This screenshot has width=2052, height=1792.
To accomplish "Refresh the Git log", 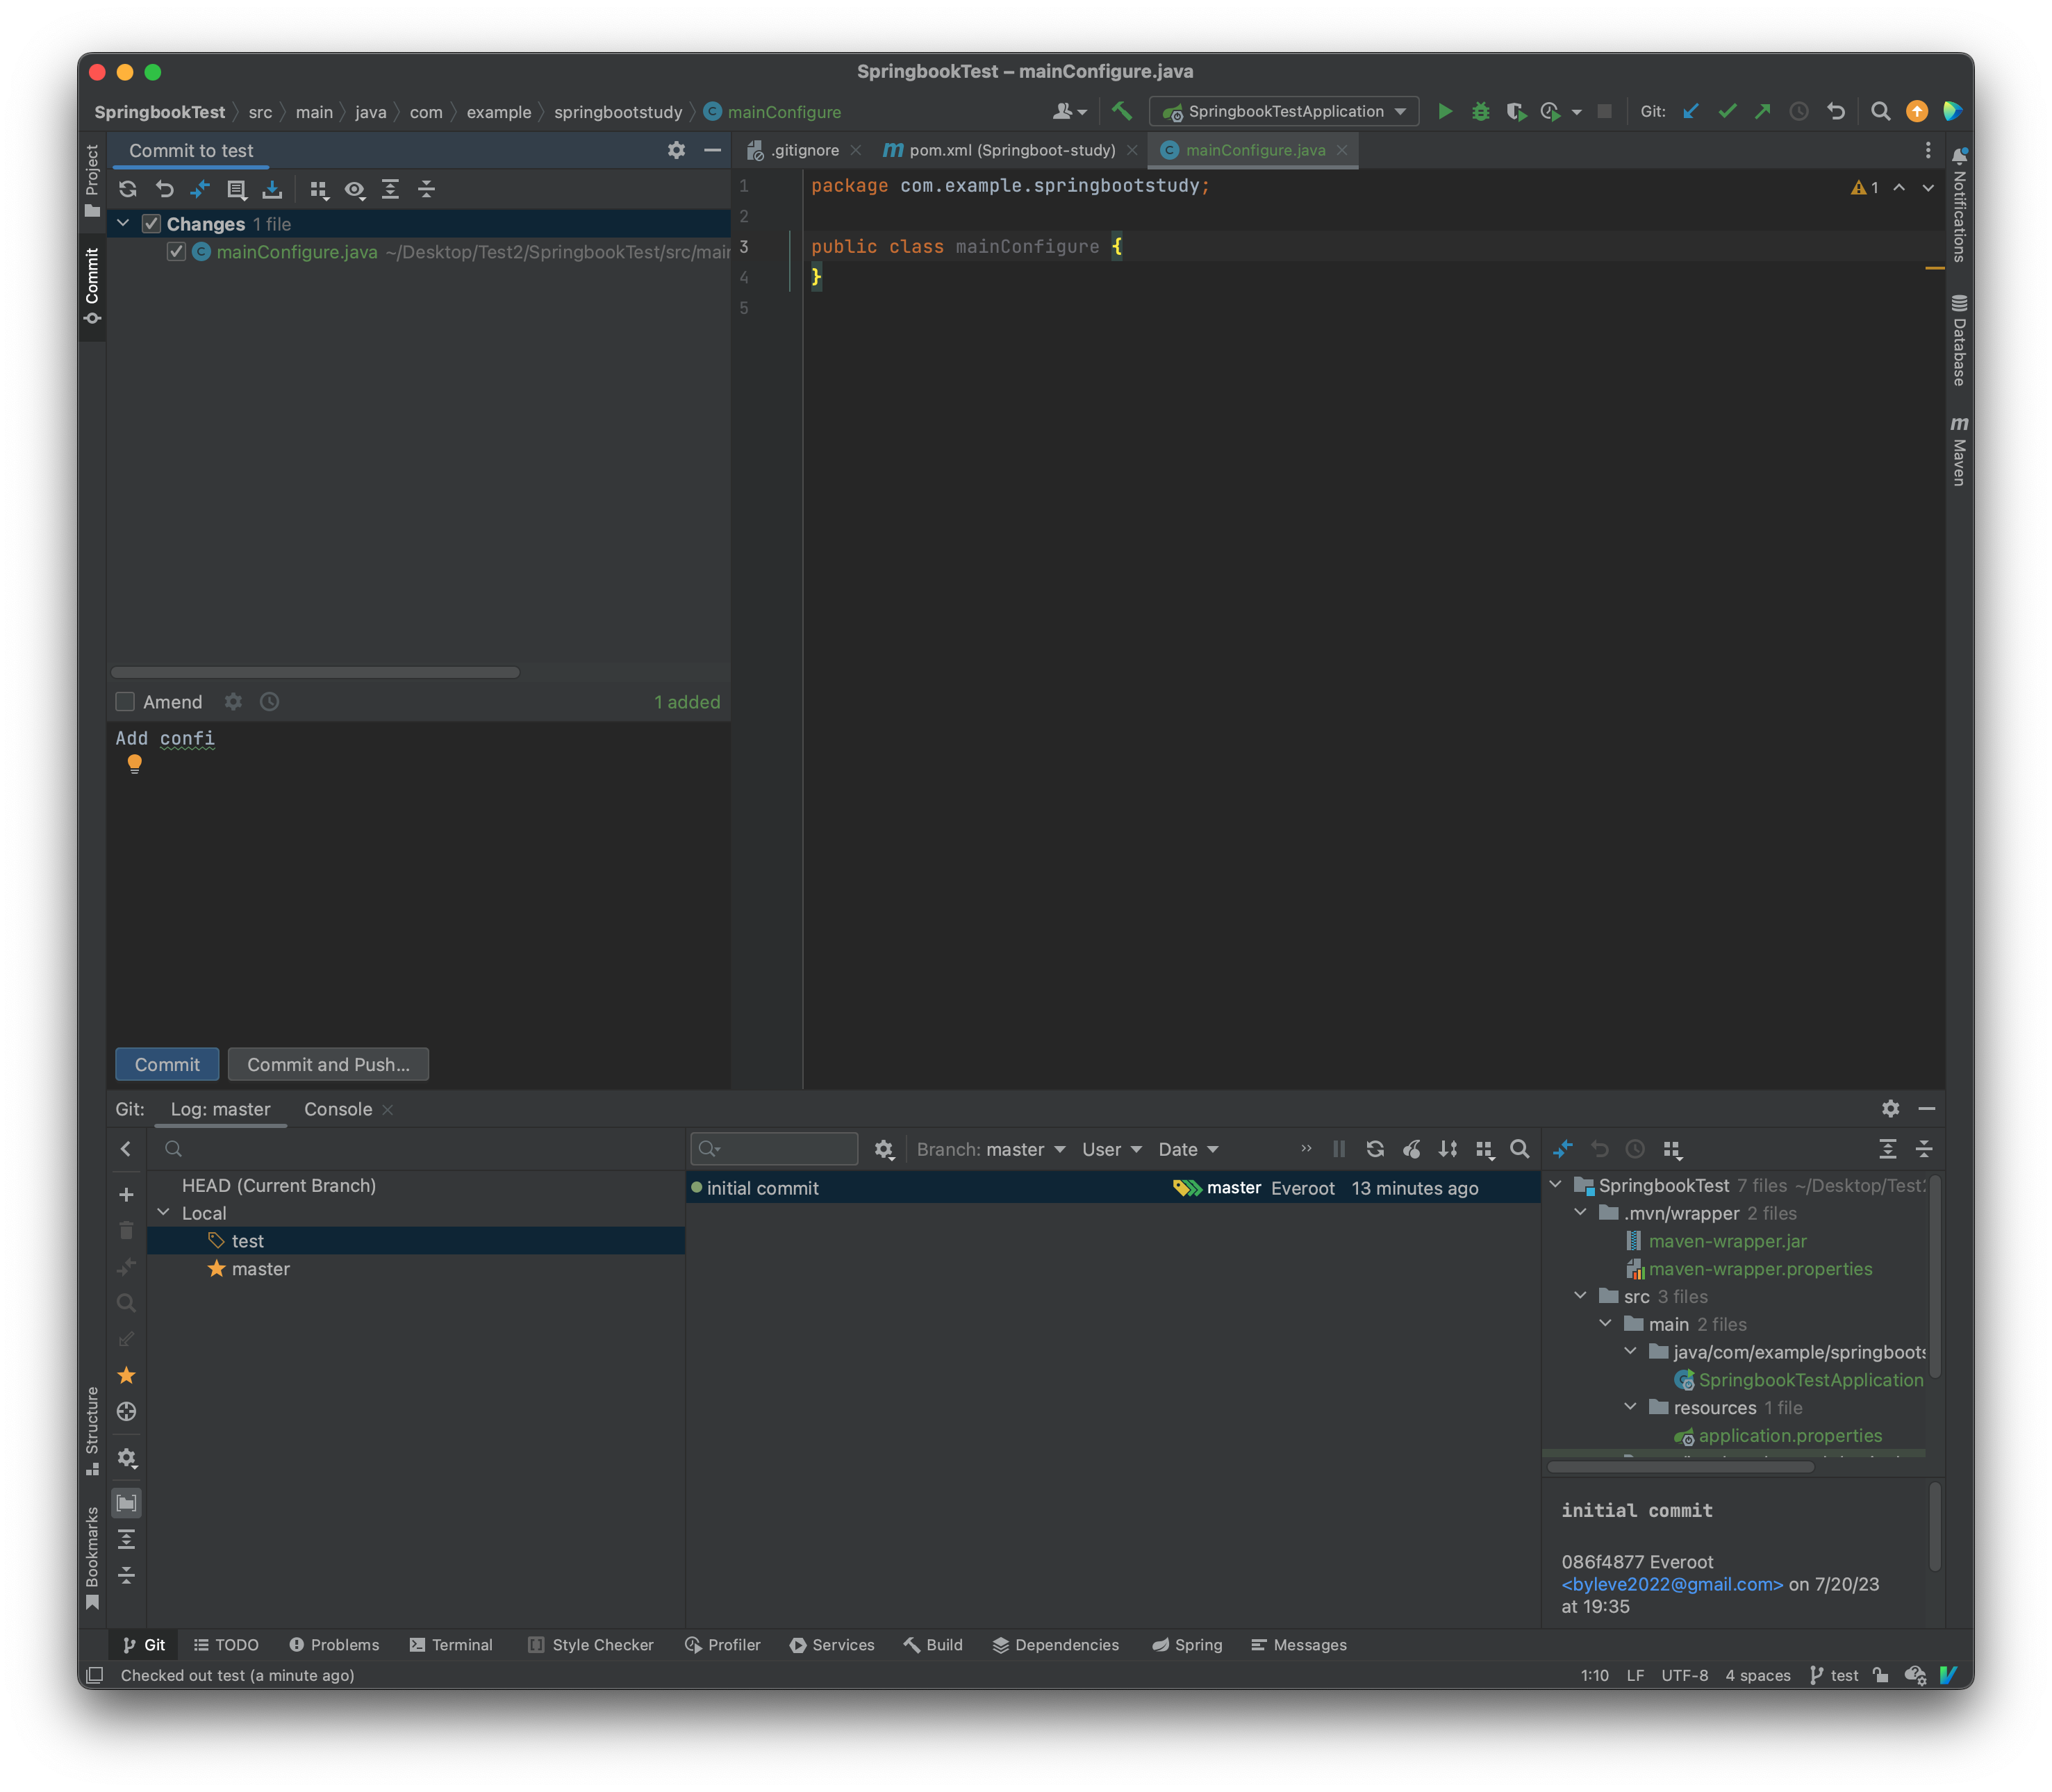I will 1375,1149.
